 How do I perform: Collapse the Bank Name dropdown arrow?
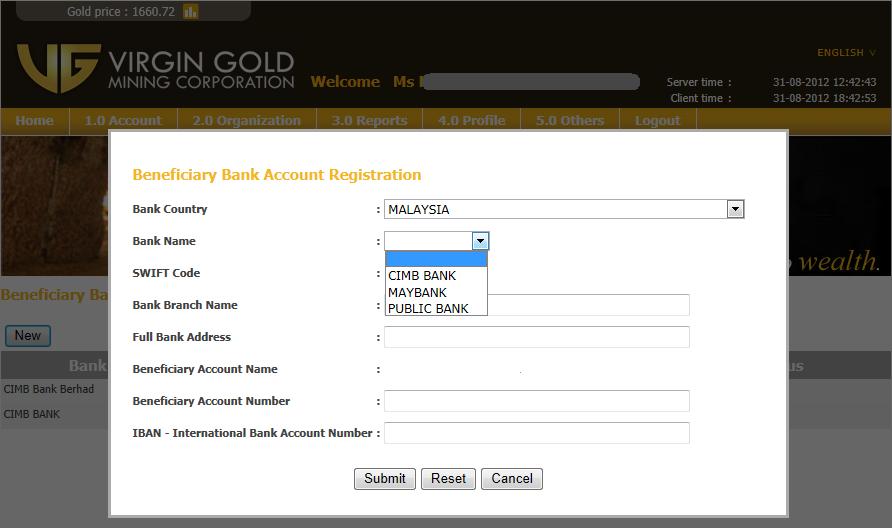[480, 241]
